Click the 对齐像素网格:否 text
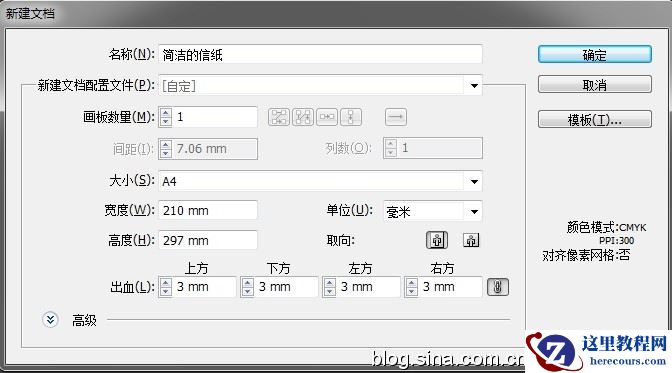The height and width of the screenshot is (373, 672). [x=586, y=256]
